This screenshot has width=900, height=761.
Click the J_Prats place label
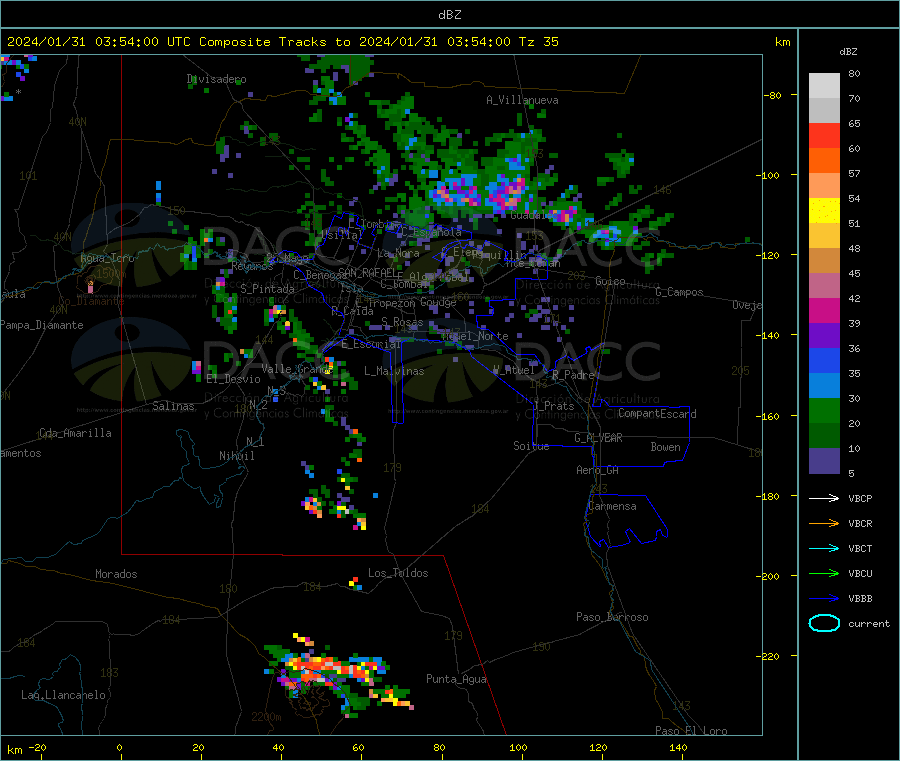554,406
